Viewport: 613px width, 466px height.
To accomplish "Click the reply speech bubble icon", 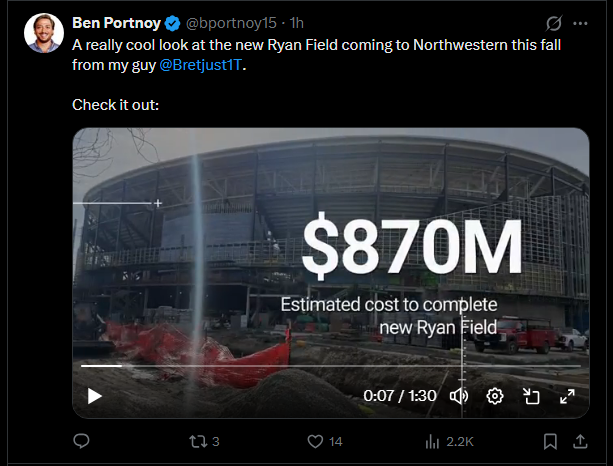I will (x=82, y=440).
